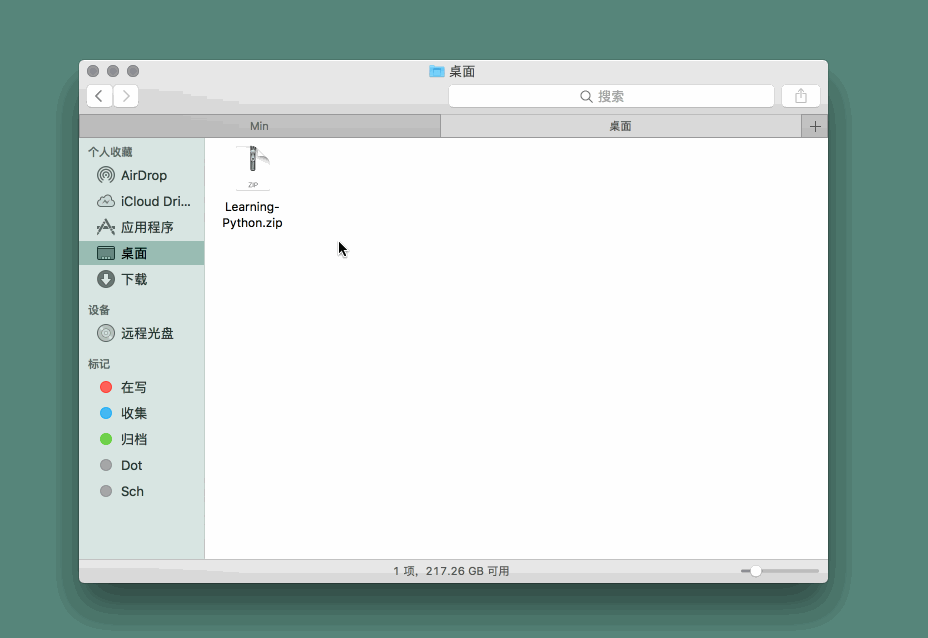Image resolution: width=928 pixels, height=638 pixels.
Task: Click the 个人收藏 section header
Action: [x=110, y=152]
